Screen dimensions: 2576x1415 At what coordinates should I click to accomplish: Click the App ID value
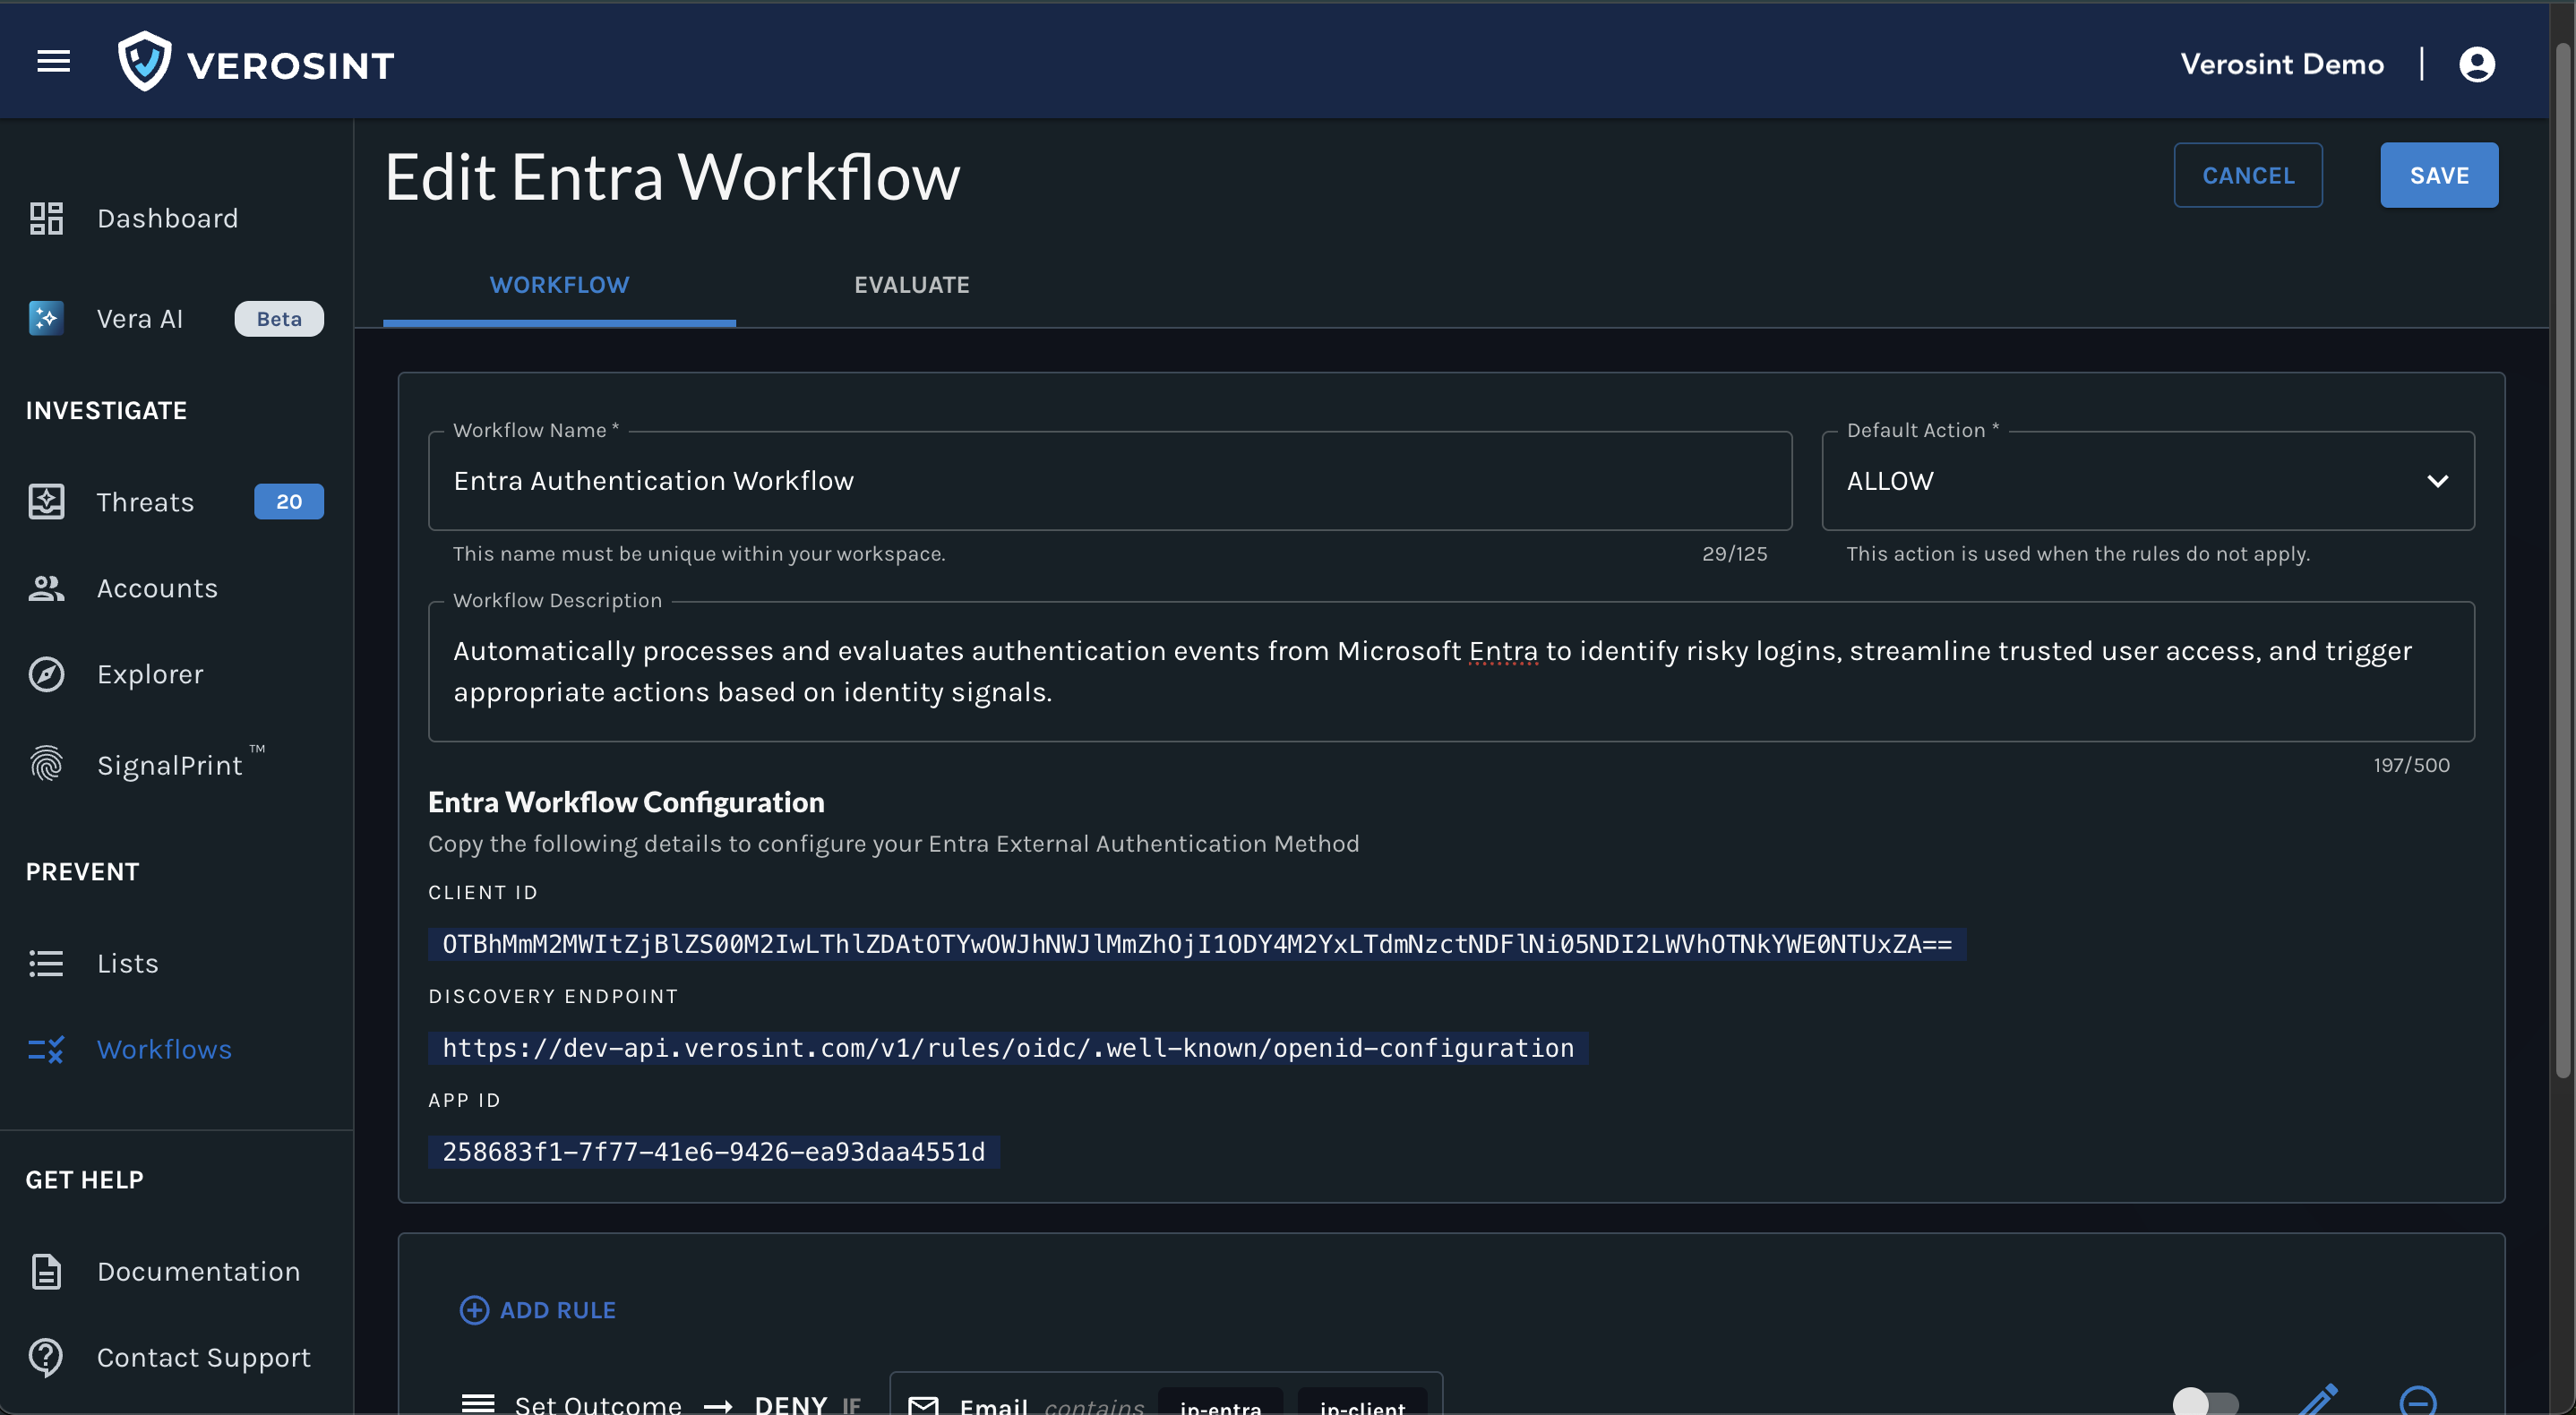[x=713, y=1152]
